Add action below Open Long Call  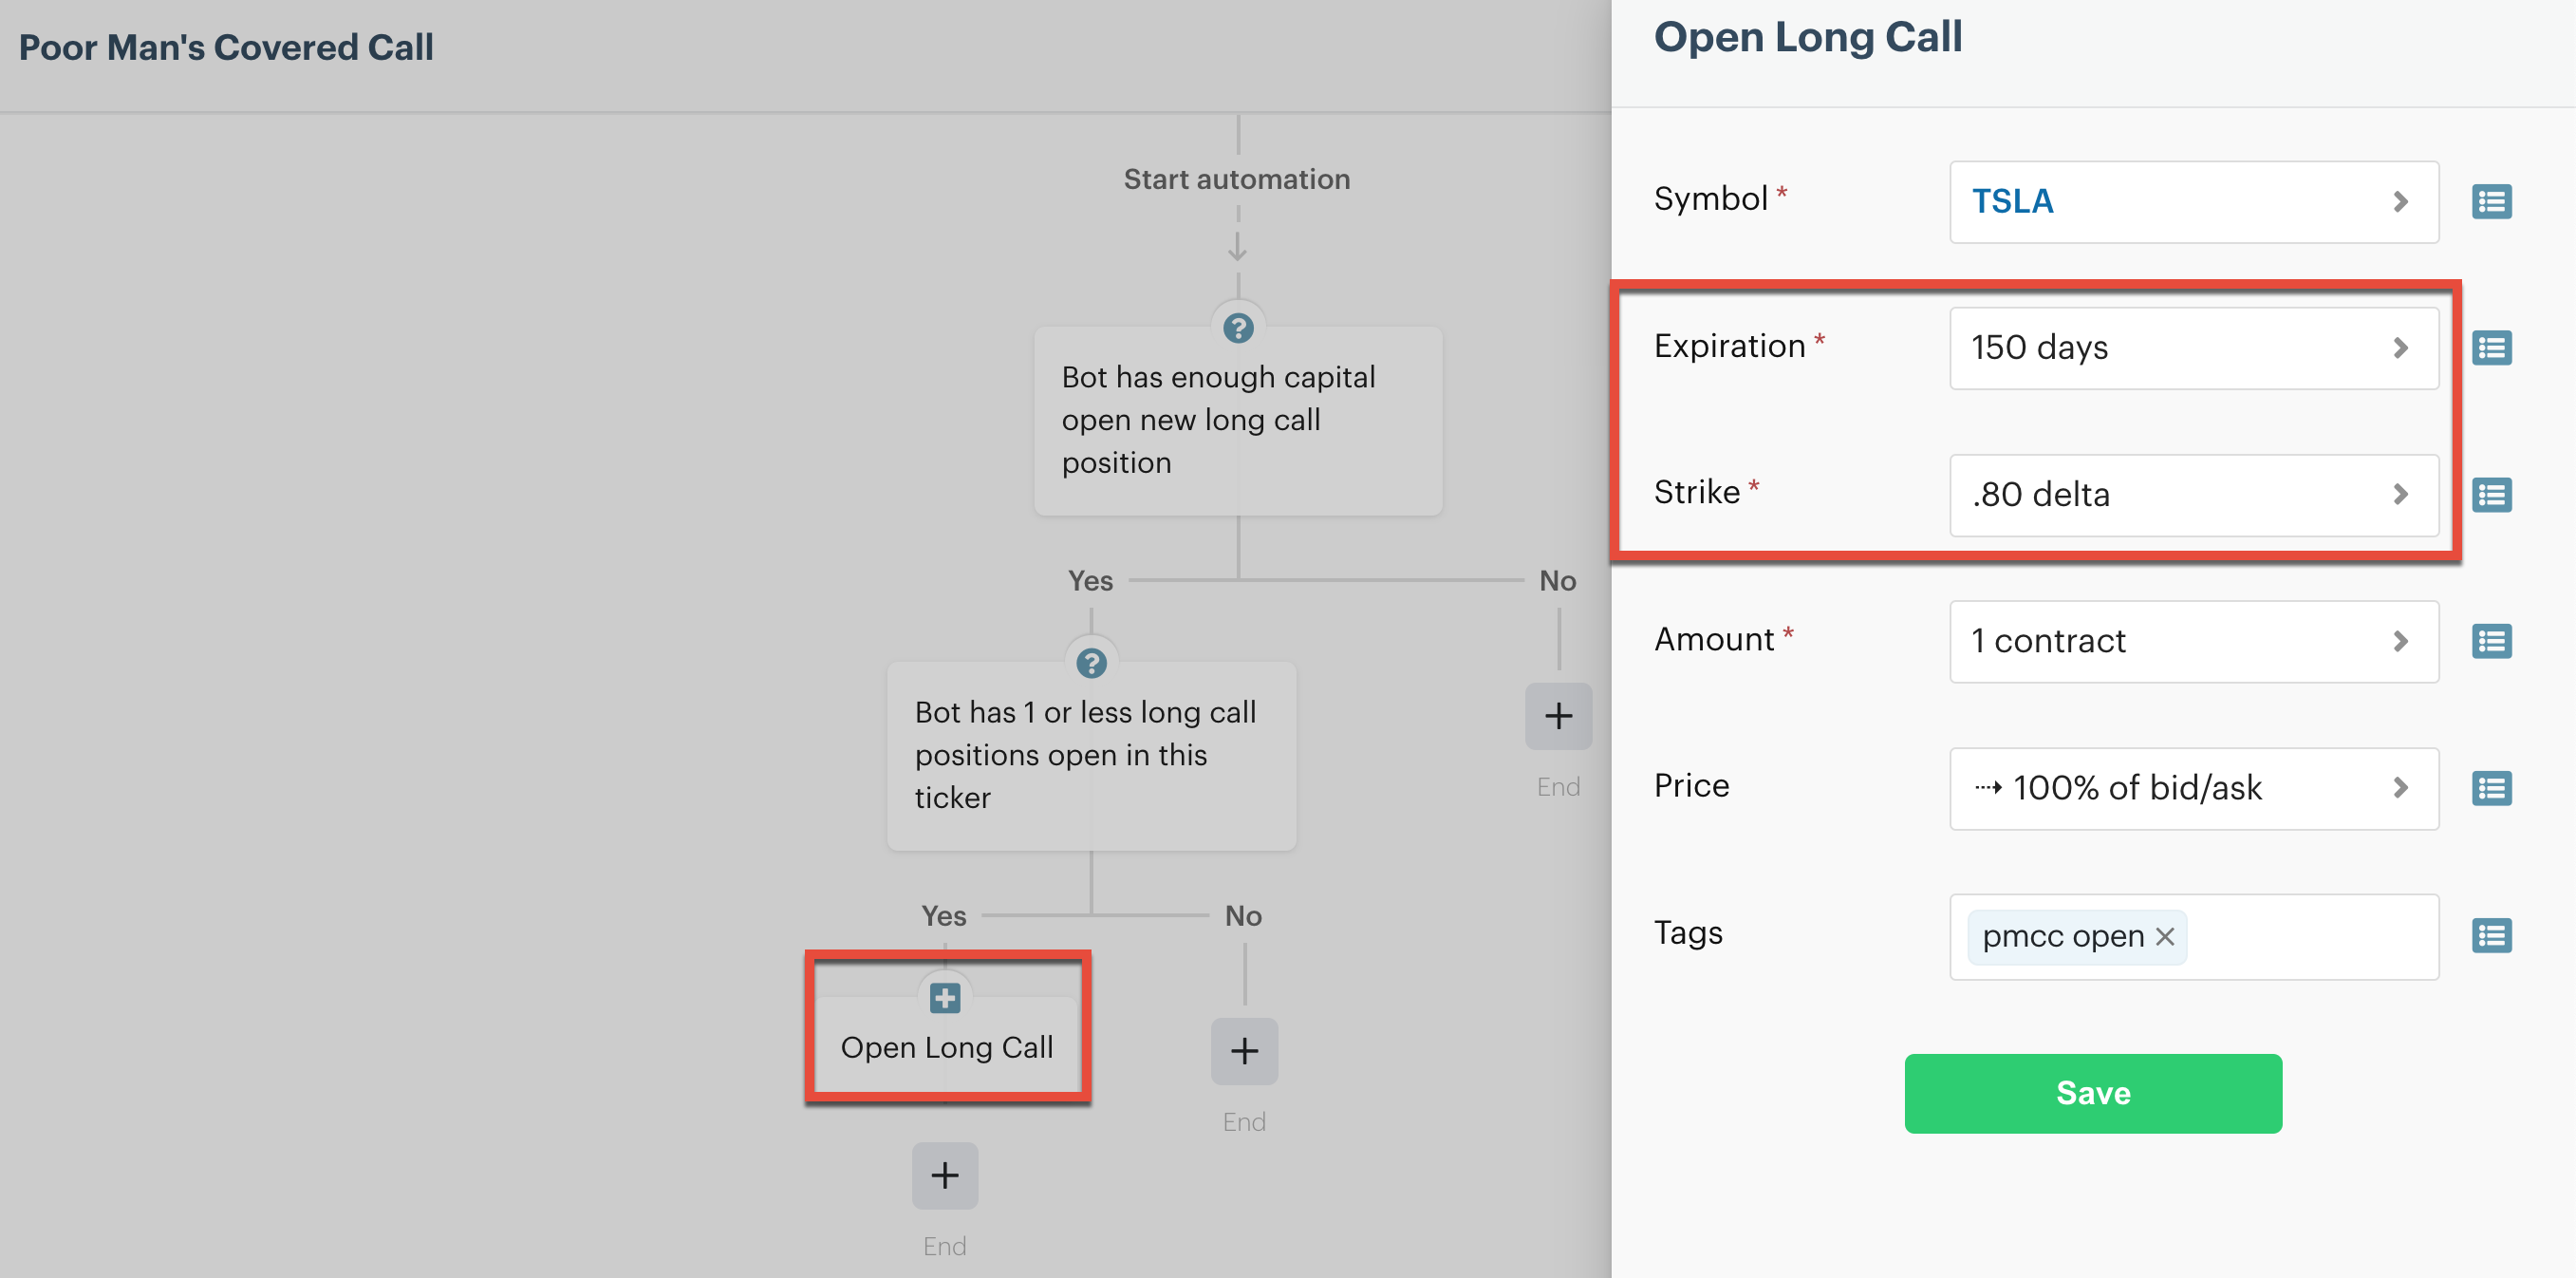(944, 1175)
